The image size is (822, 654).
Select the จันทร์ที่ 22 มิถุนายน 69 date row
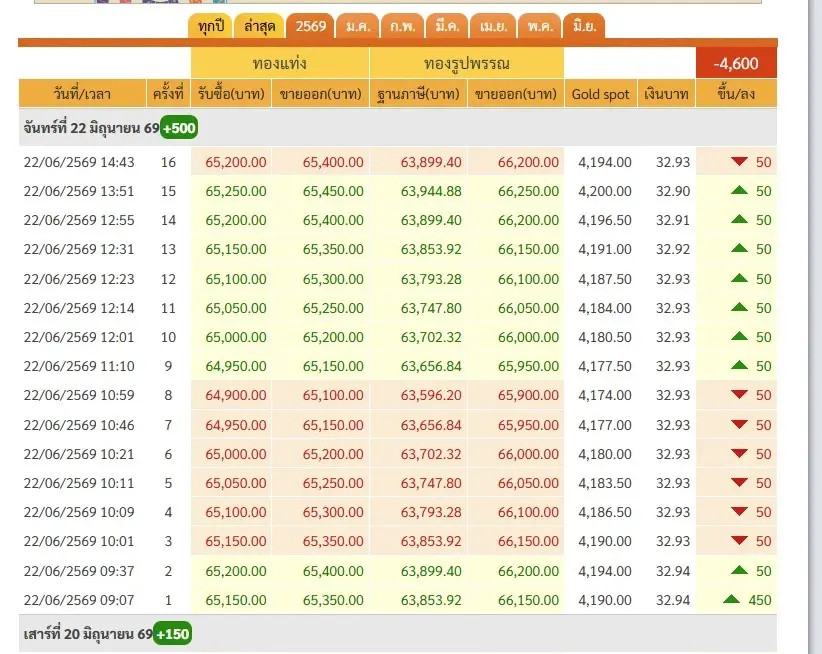click(398, 128)
